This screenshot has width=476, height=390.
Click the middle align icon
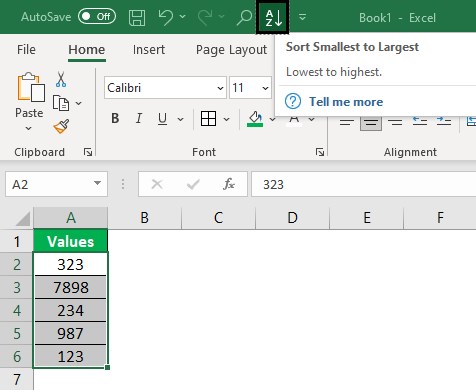click(x=371, y=122)
